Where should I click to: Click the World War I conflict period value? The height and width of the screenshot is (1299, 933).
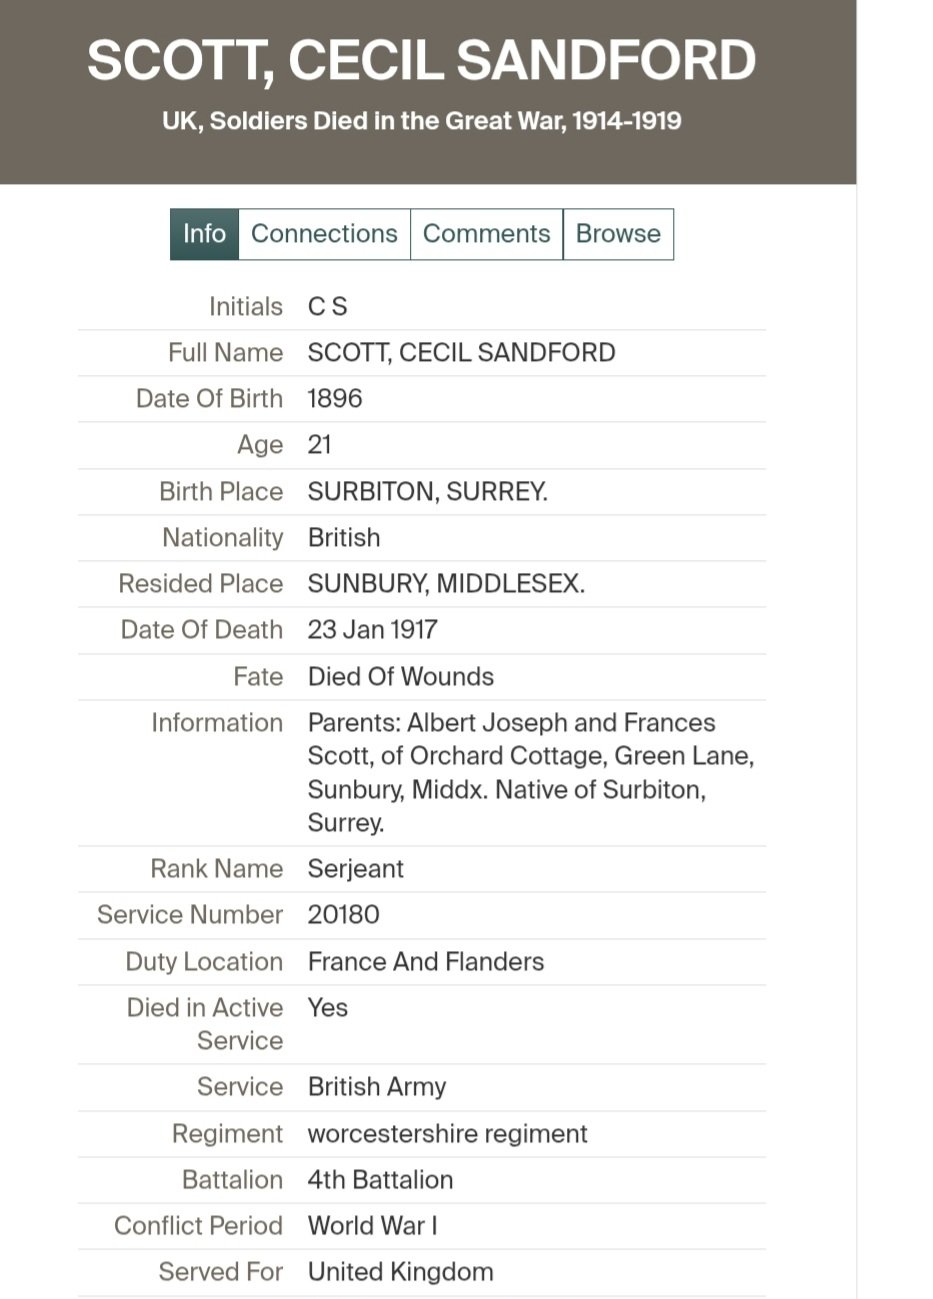point(372,1225)
